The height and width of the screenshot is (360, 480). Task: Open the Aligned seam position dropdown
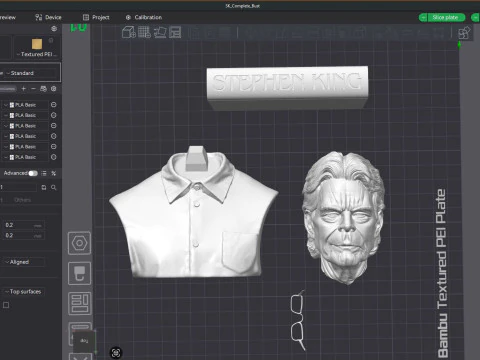[x=24, y=262]
